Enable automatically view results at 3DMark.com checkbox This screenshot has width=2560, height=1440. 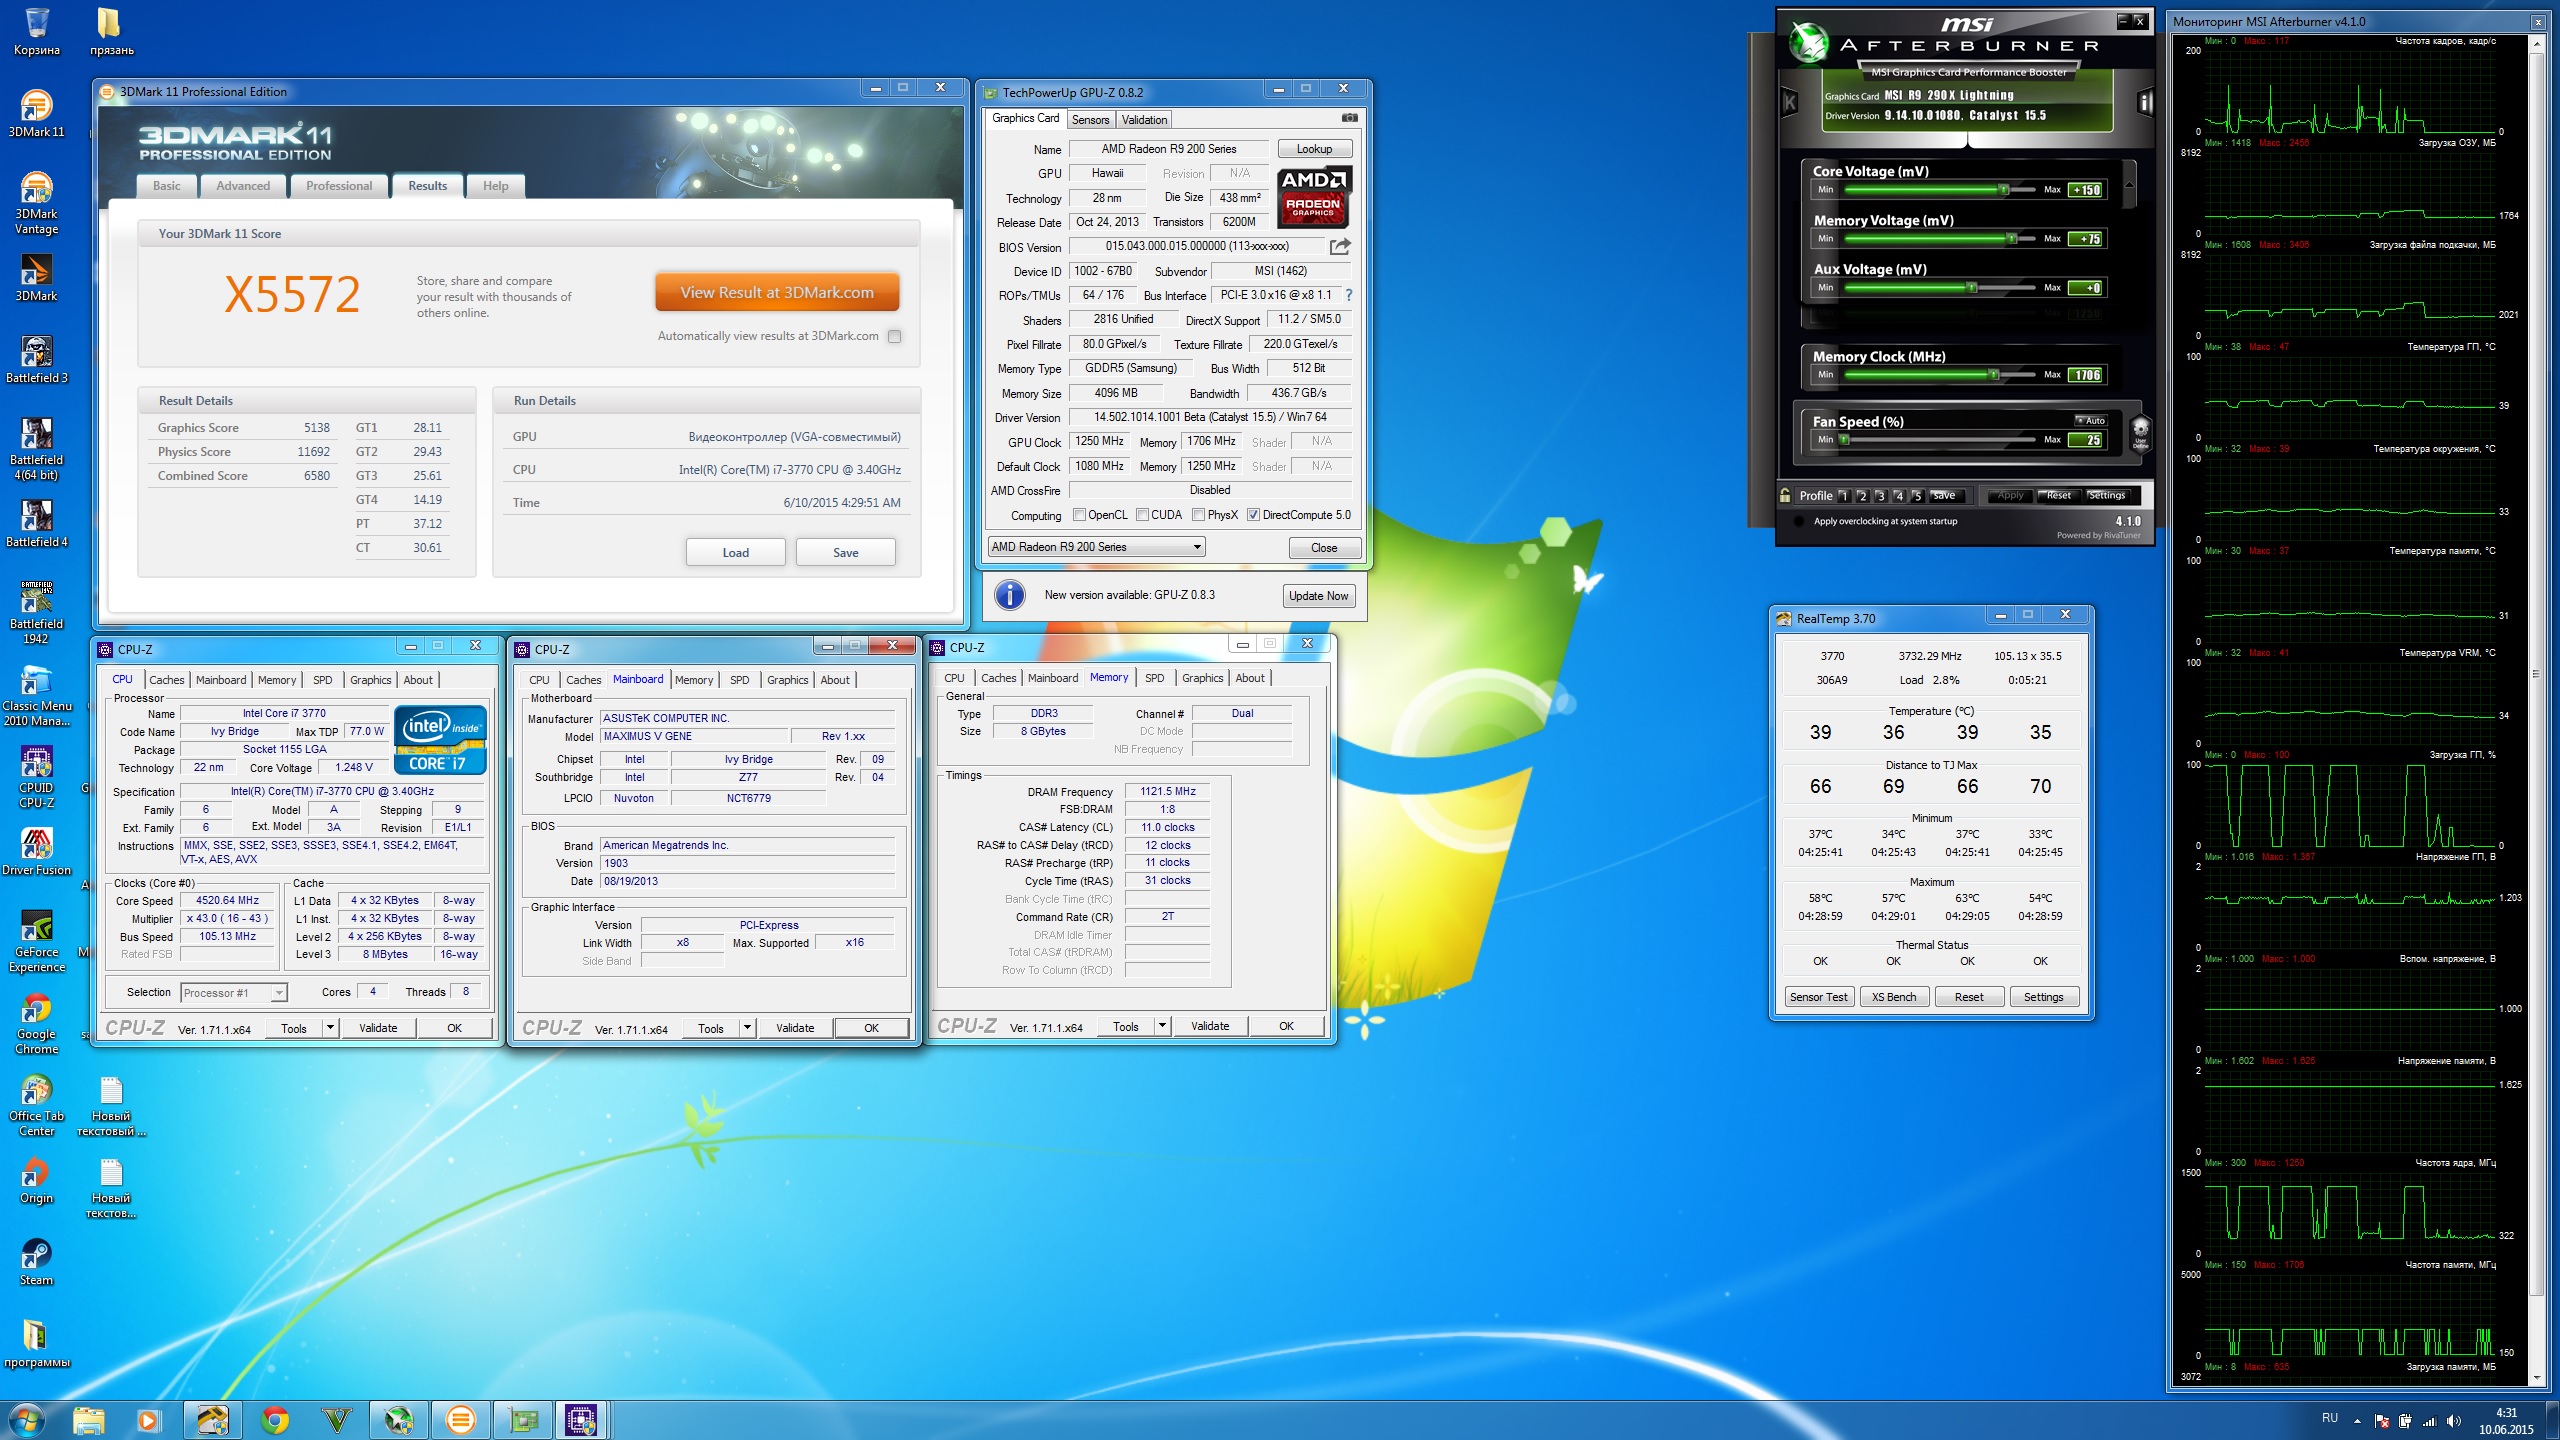[x=895, y=337]
